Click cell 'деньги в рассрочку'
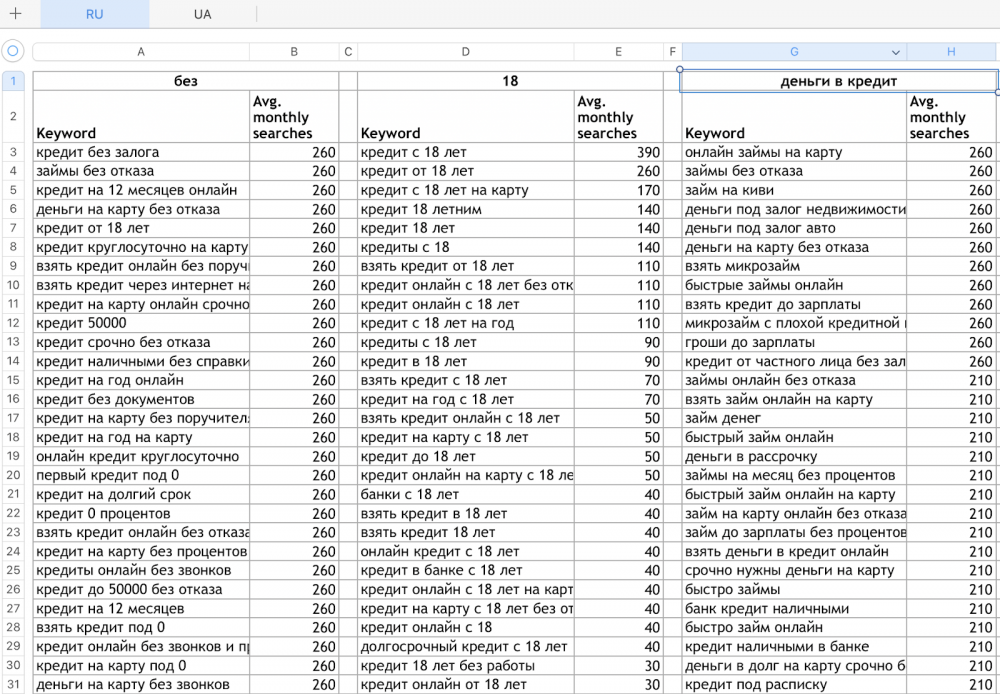This screenshot has height=694, width=1000. pos(794,457)
